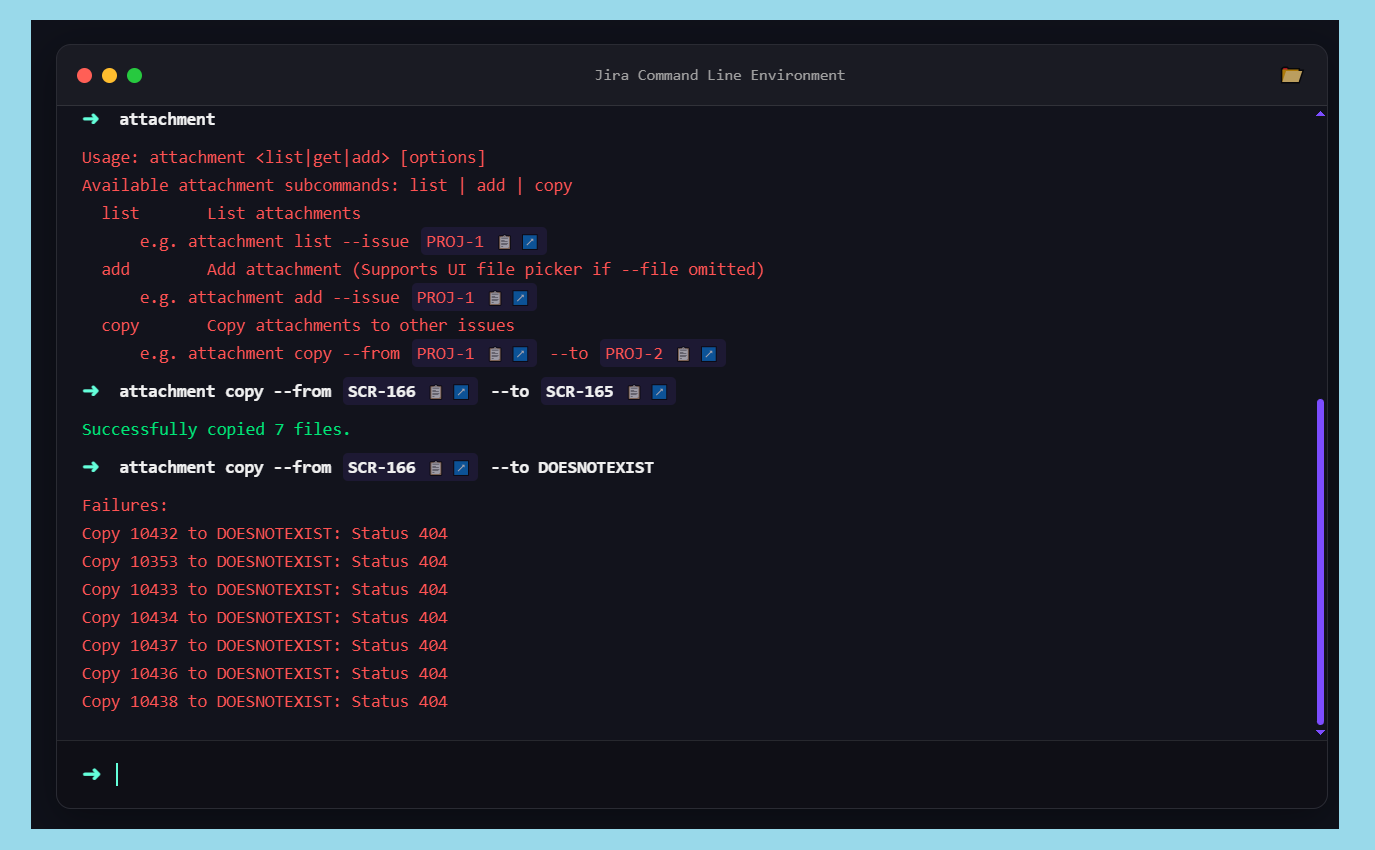The image size is (1375, 850).
Task: Maximize the window with the green button
Action: coord(134,75)
